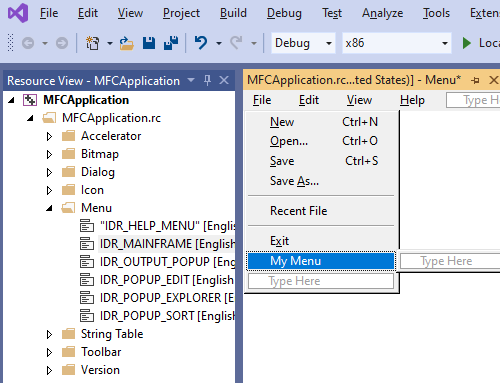The image size is (500, 383).
Task: Click the Redo arrow icon
Action: [236, 43]
